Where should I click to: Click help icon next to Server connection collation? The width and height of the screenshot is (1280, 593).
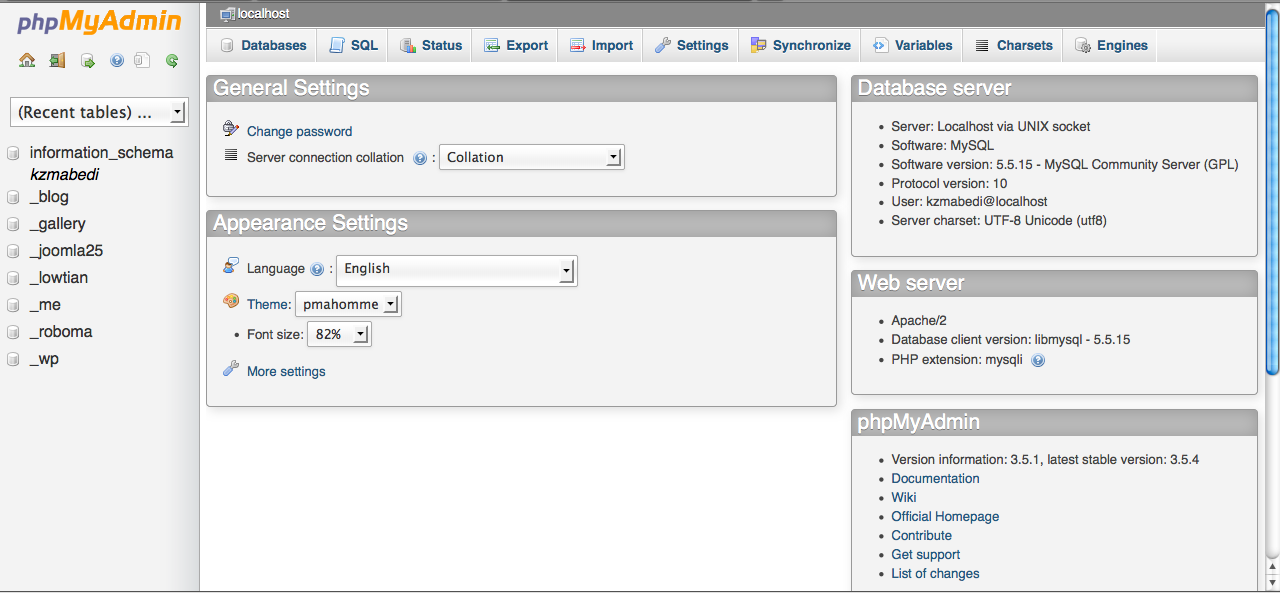coord(420,158)
